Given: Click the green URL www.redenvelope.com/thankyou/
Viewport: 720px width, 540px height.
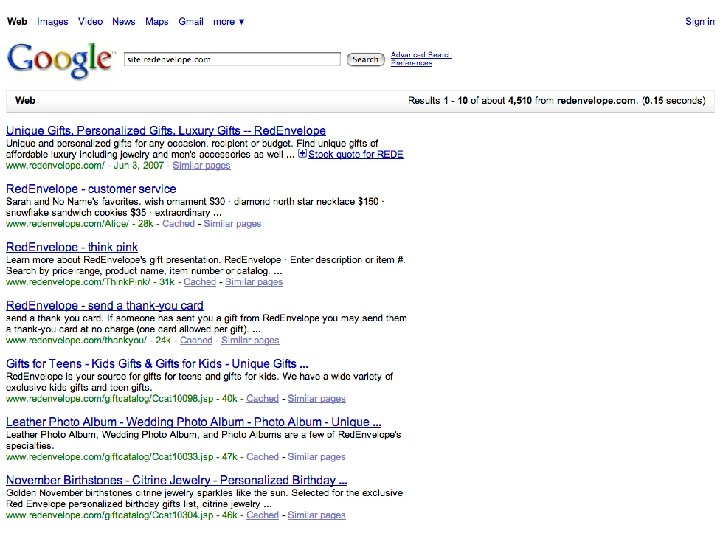Looking at the screenshot, I should (x=76, y=340).
